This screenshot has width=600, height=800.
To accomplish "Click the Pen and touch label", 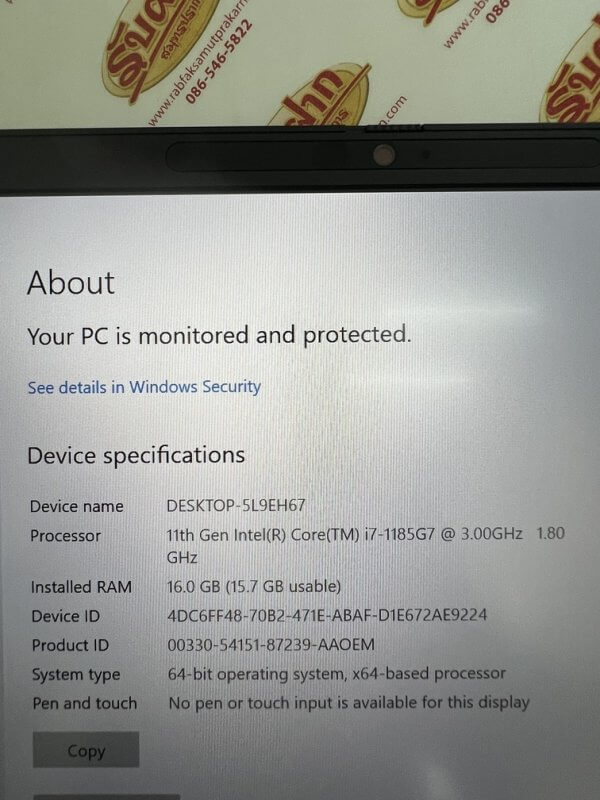I will pyautogui.click(x=85, y=704).
